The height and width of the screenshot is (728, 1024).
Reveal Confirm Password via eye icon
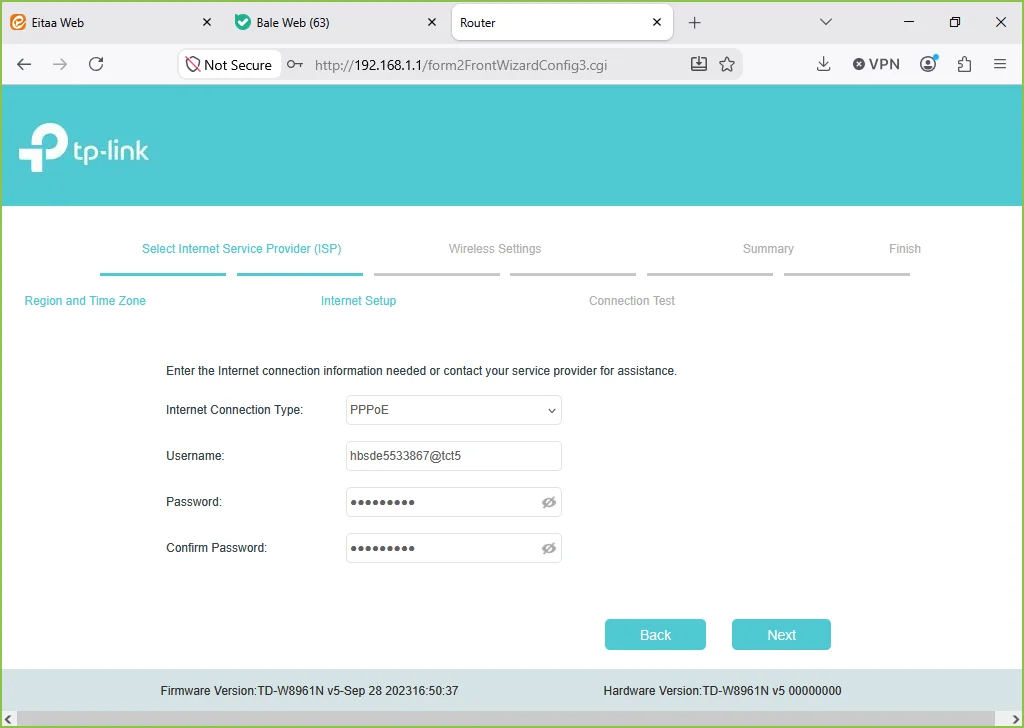pos(549,548)
